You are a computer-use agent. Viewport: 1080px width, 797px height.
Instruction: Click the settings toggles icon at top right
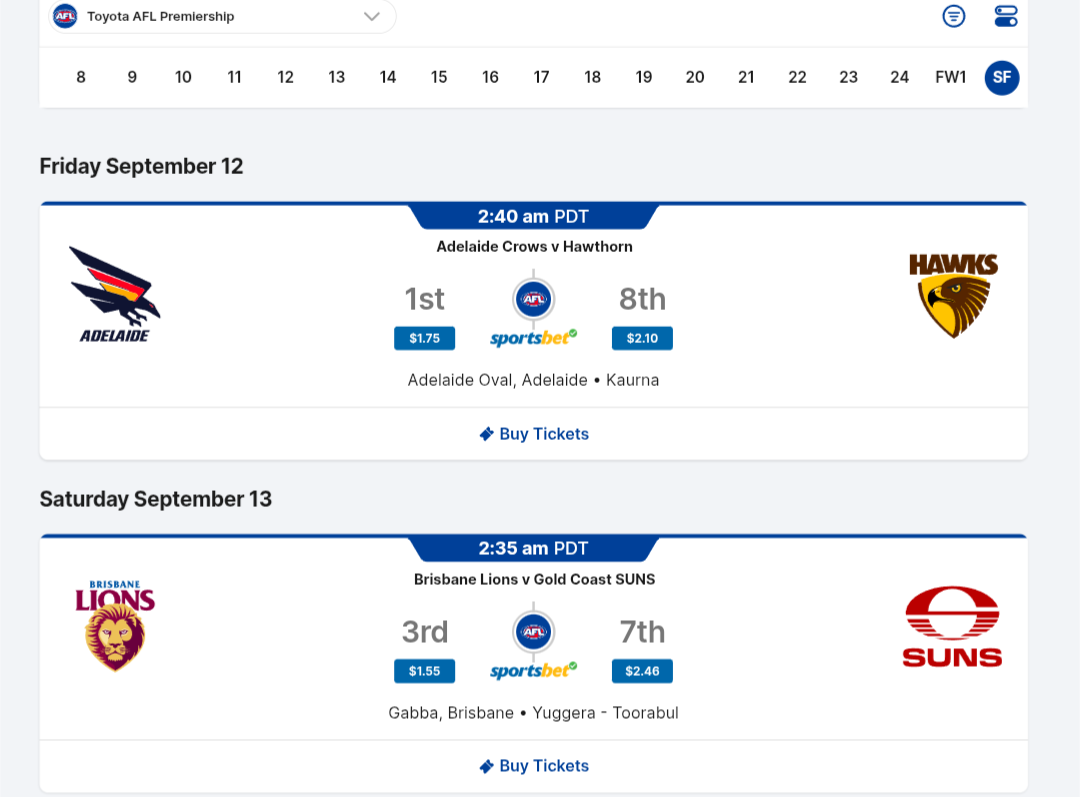pyautogui.click(x=1006, y=16)
